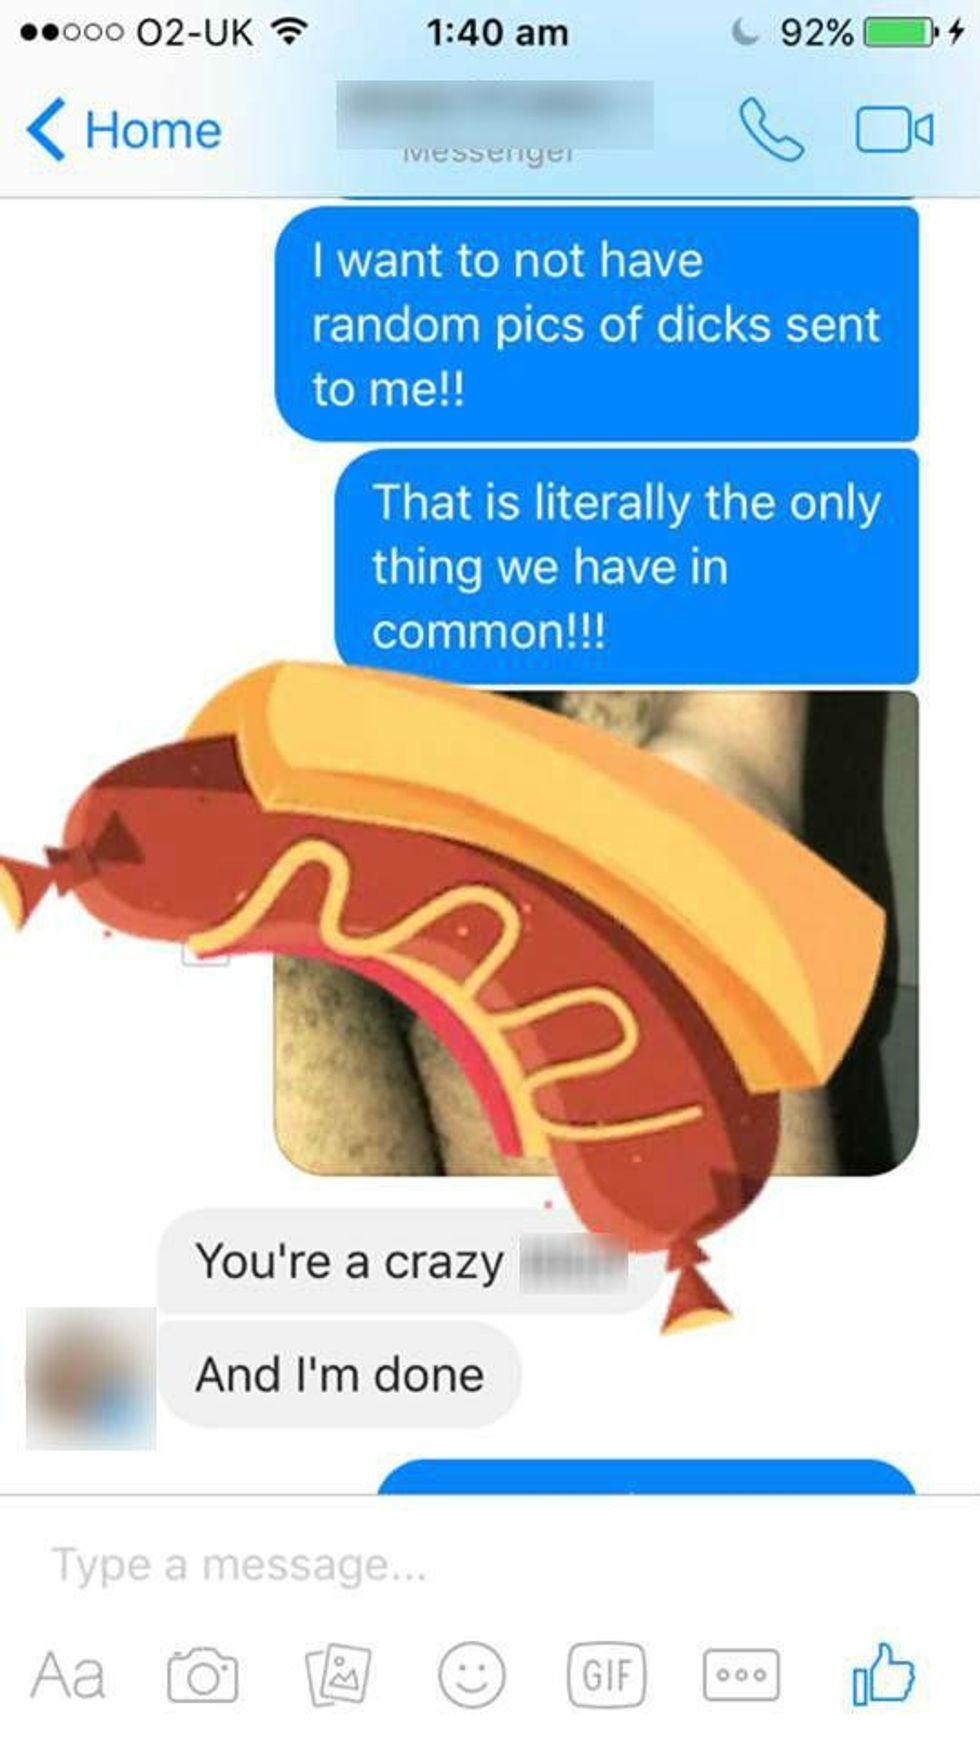Screen dimensions: 980x1742
Task: Focus the Type a message field
Action: pyautogui.click(x=490, y=1564)
